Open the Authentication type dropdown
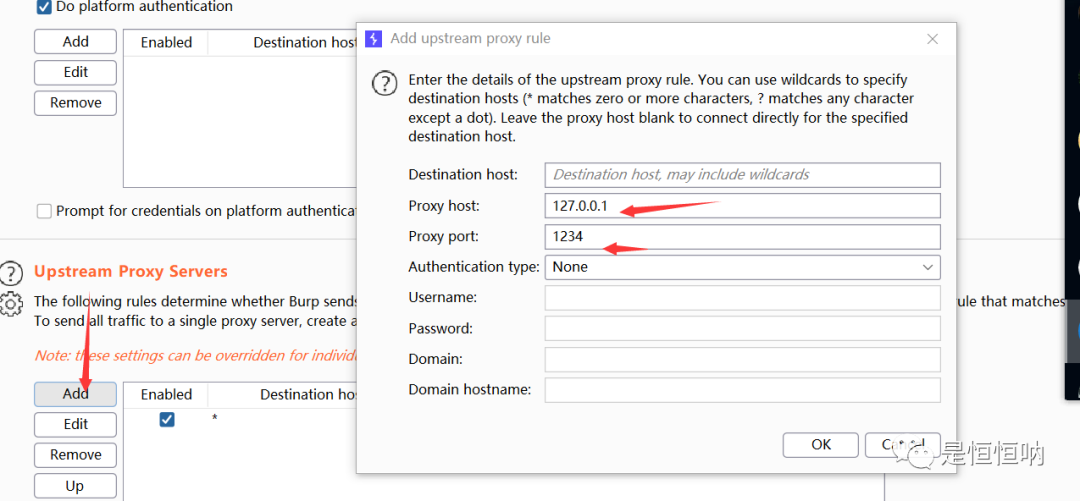 742,267
